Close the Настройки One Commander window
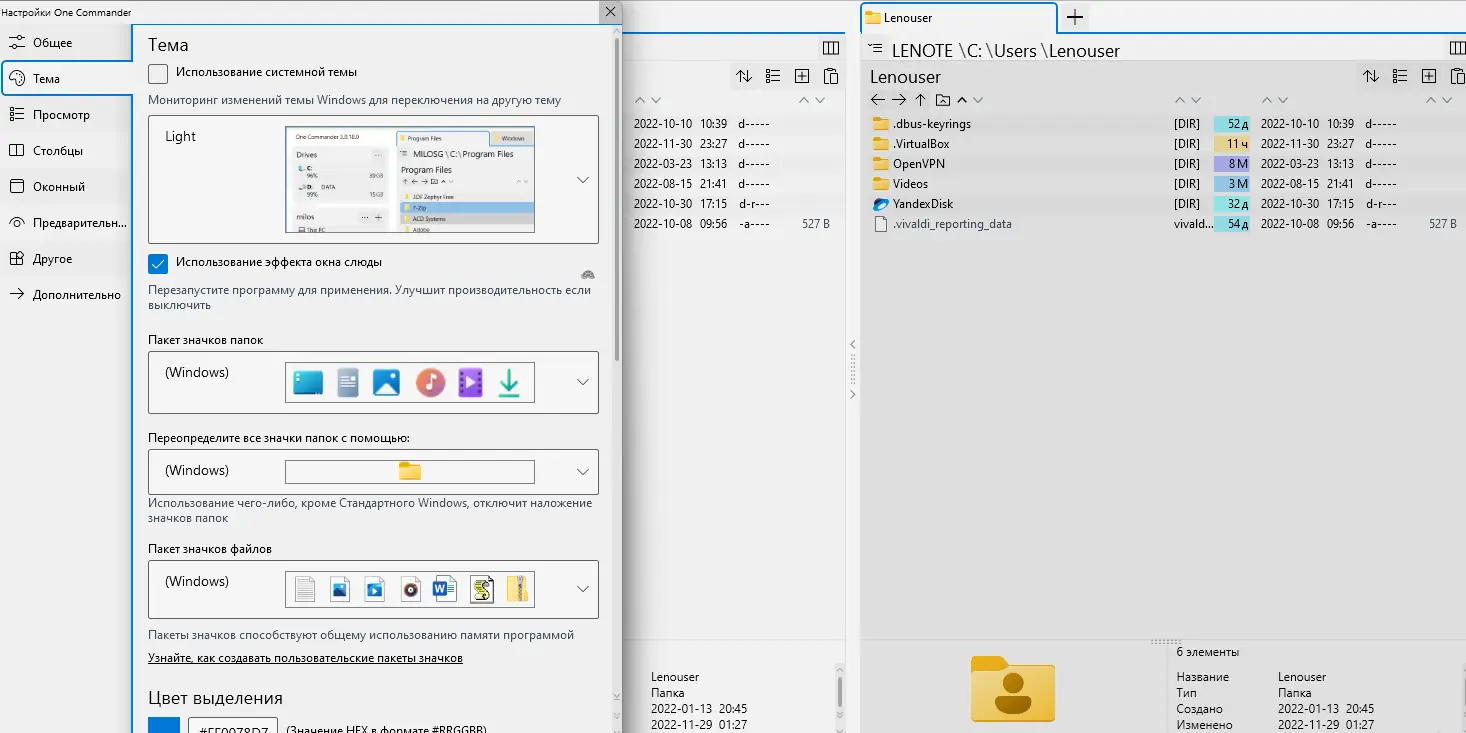 609,12
